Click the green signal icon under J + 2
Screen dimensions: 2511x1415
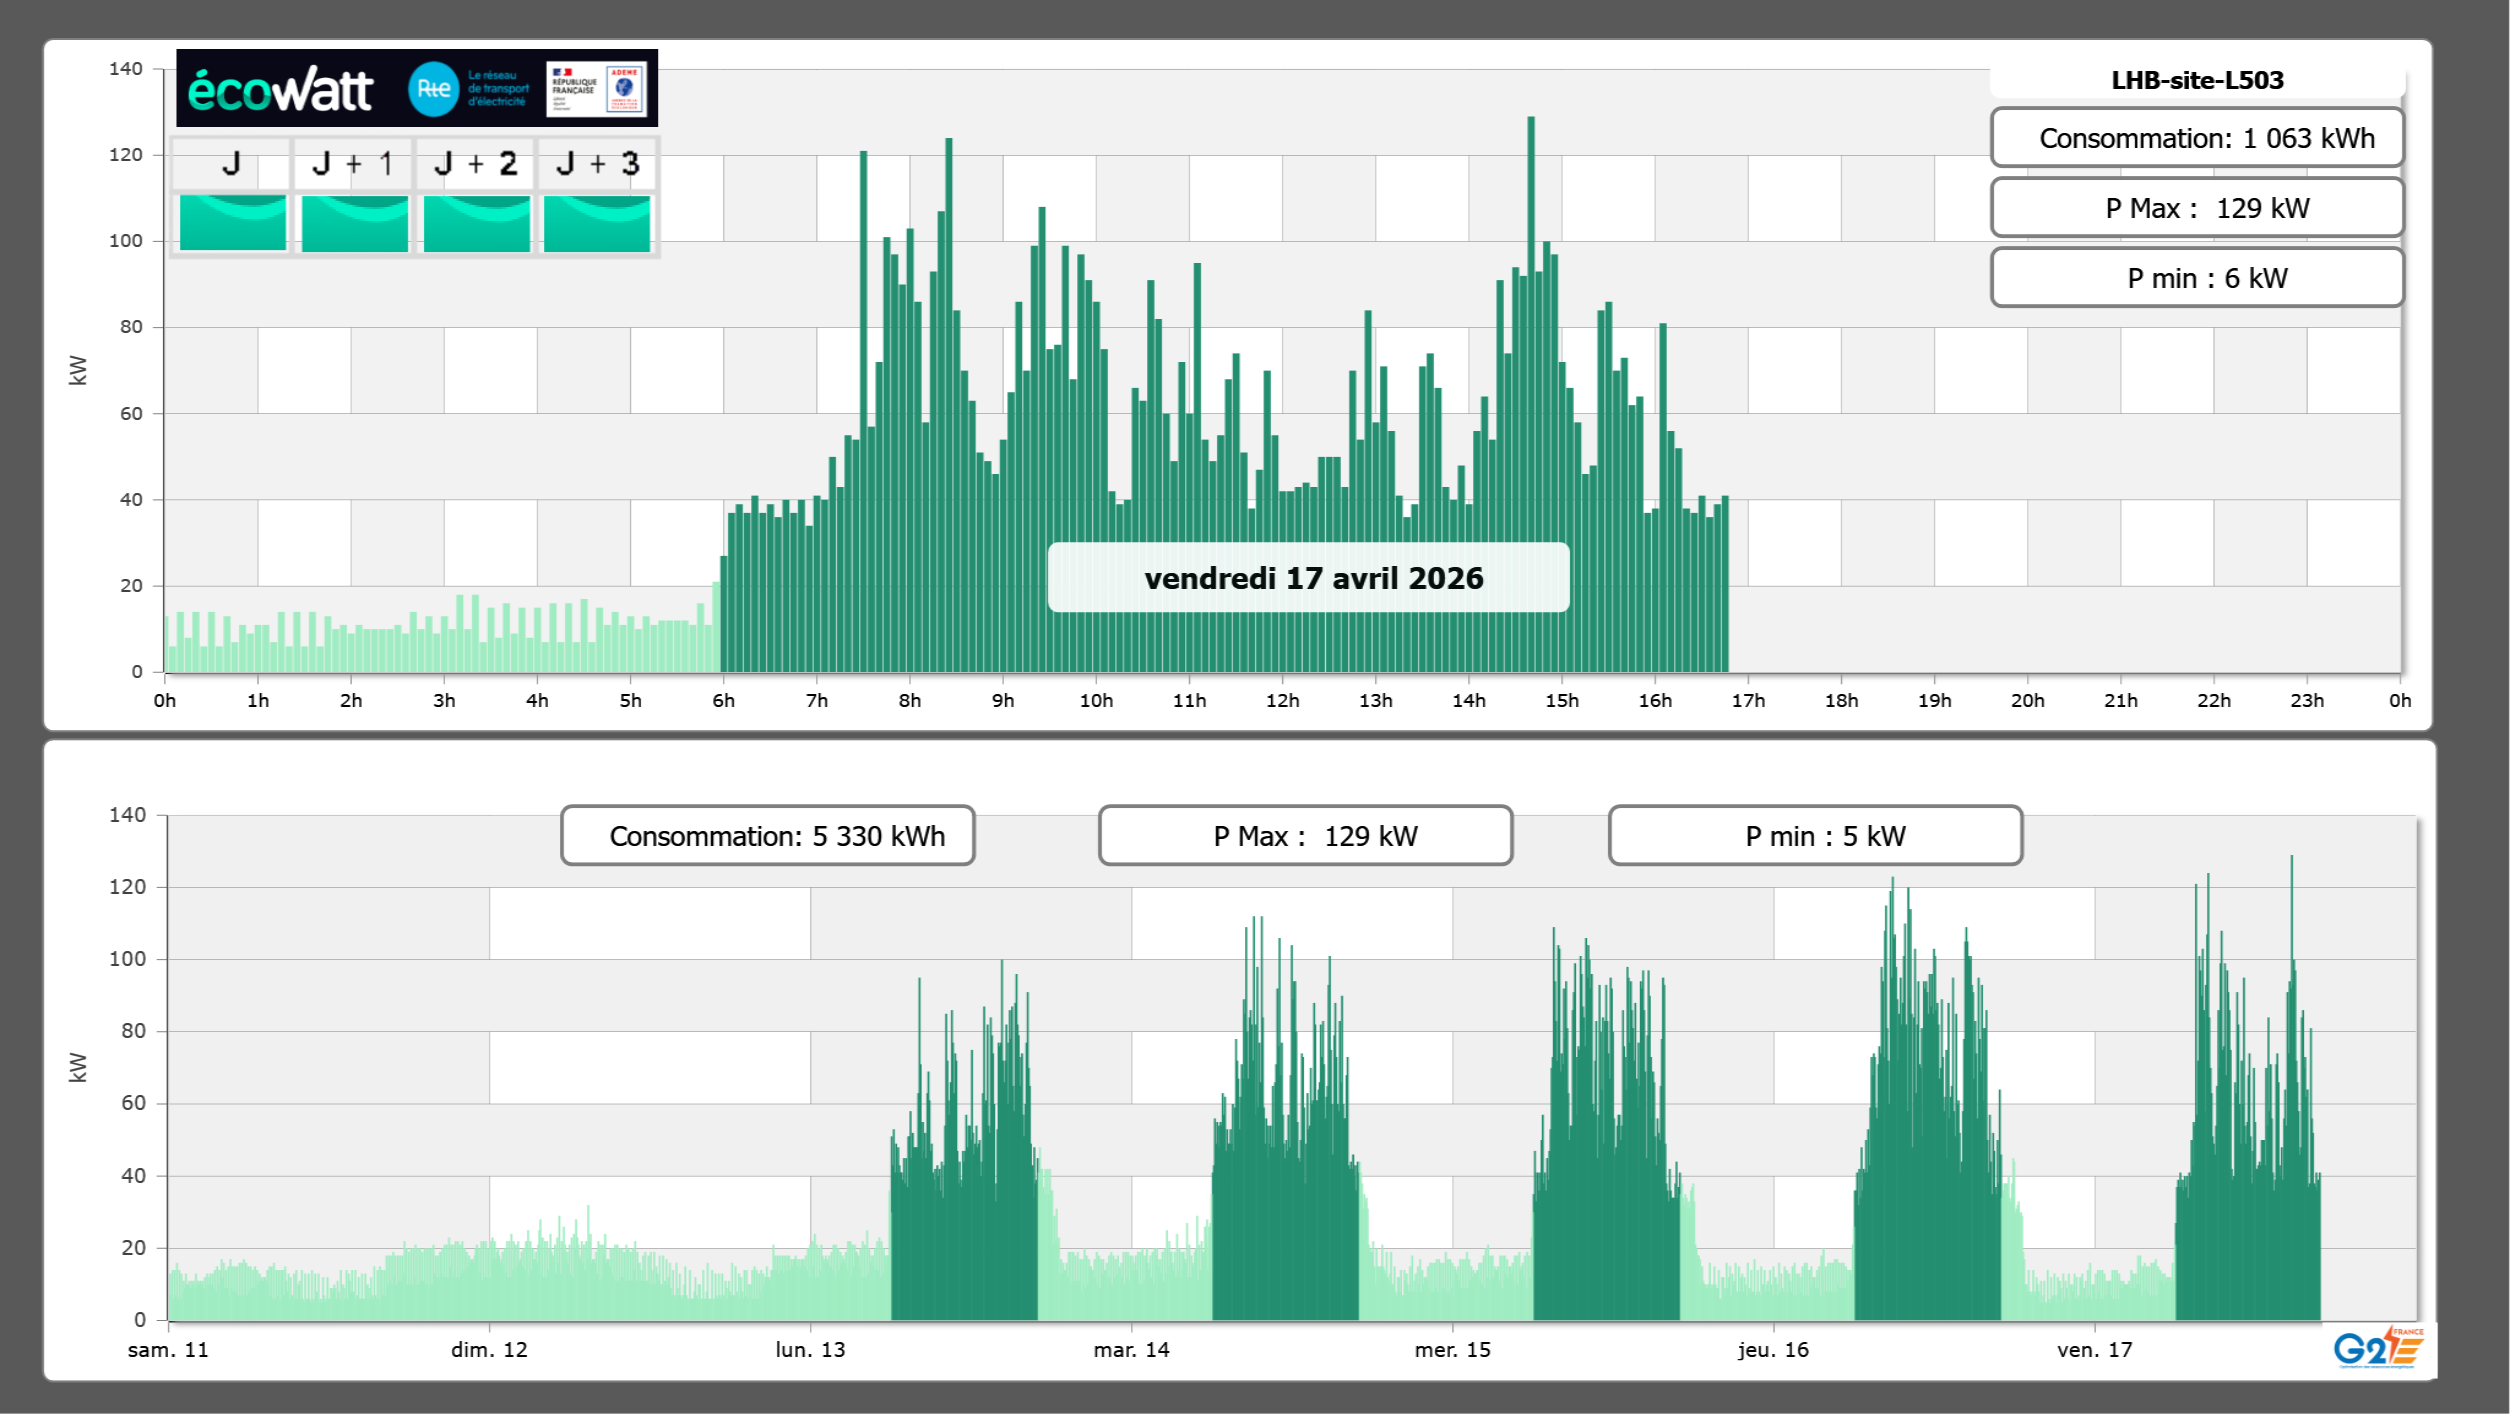(477, 222)
